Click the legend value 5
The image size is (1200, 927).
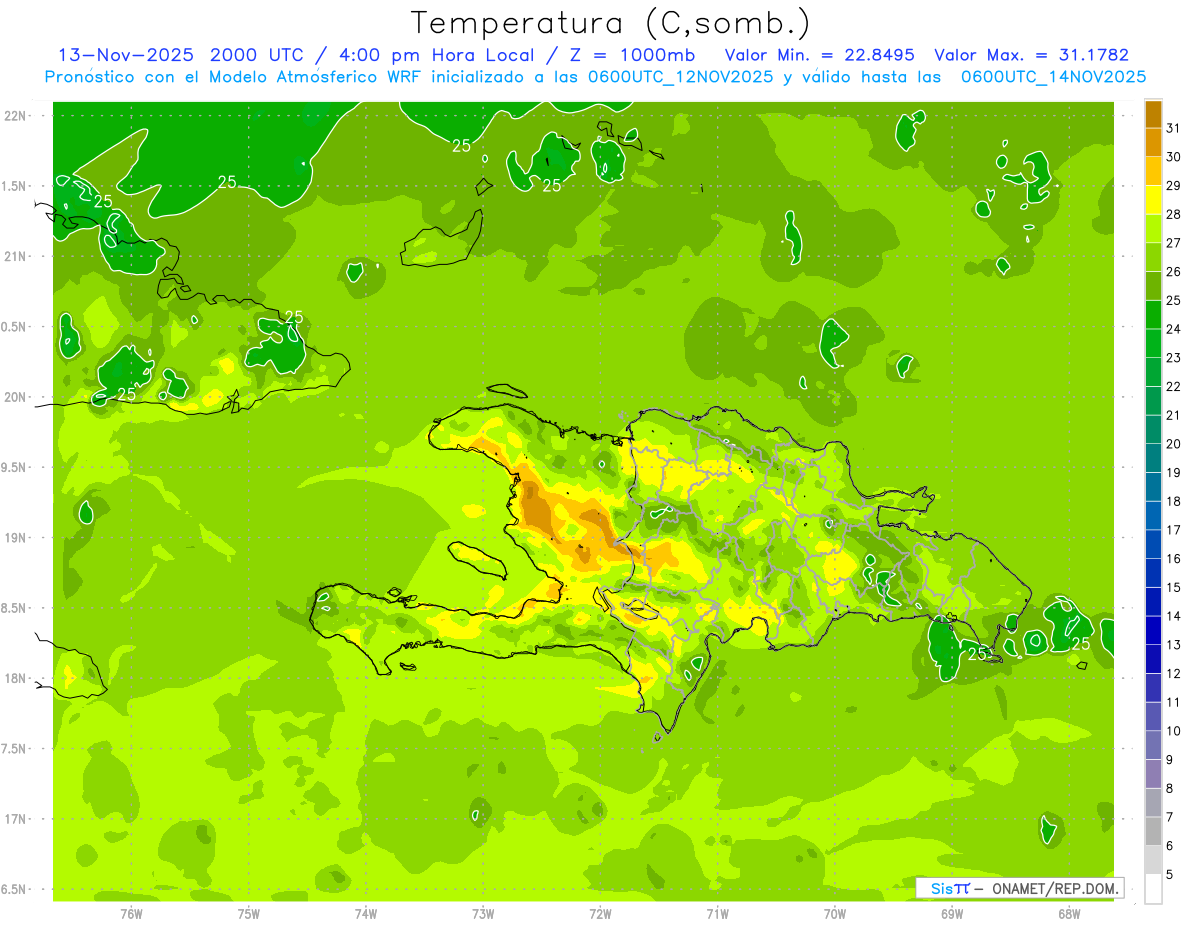[x=1170, y=875]
